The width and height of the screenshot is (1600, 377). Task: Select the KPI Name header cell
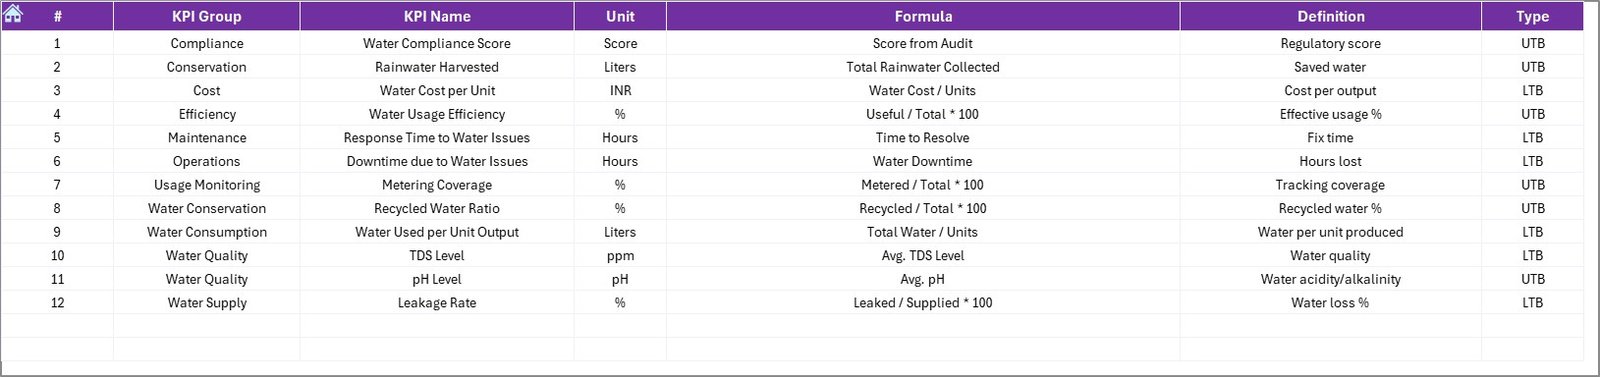[x=437, y=16]
